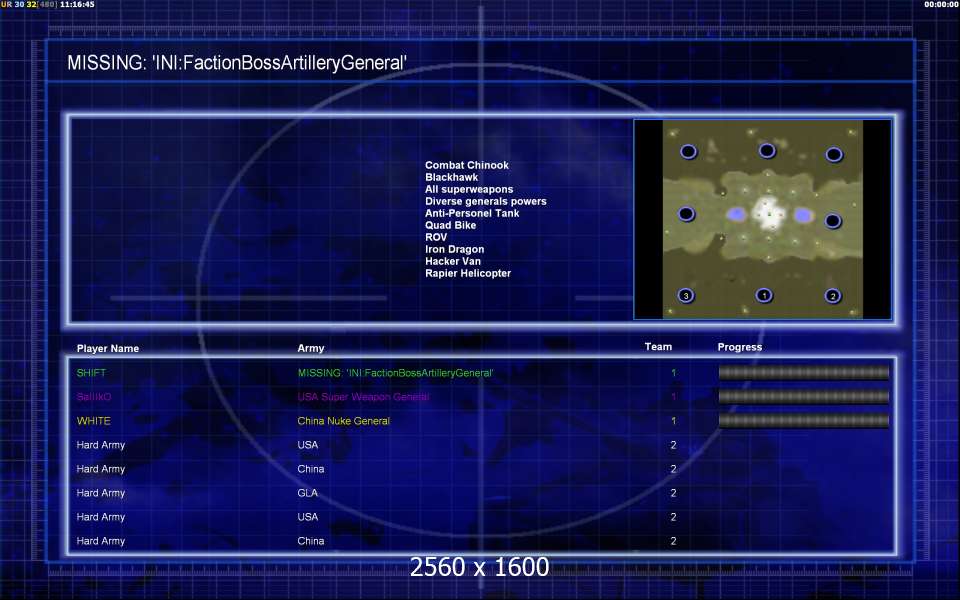
Task: Click start position marker 1 on minimap
Action: (763, 295)
